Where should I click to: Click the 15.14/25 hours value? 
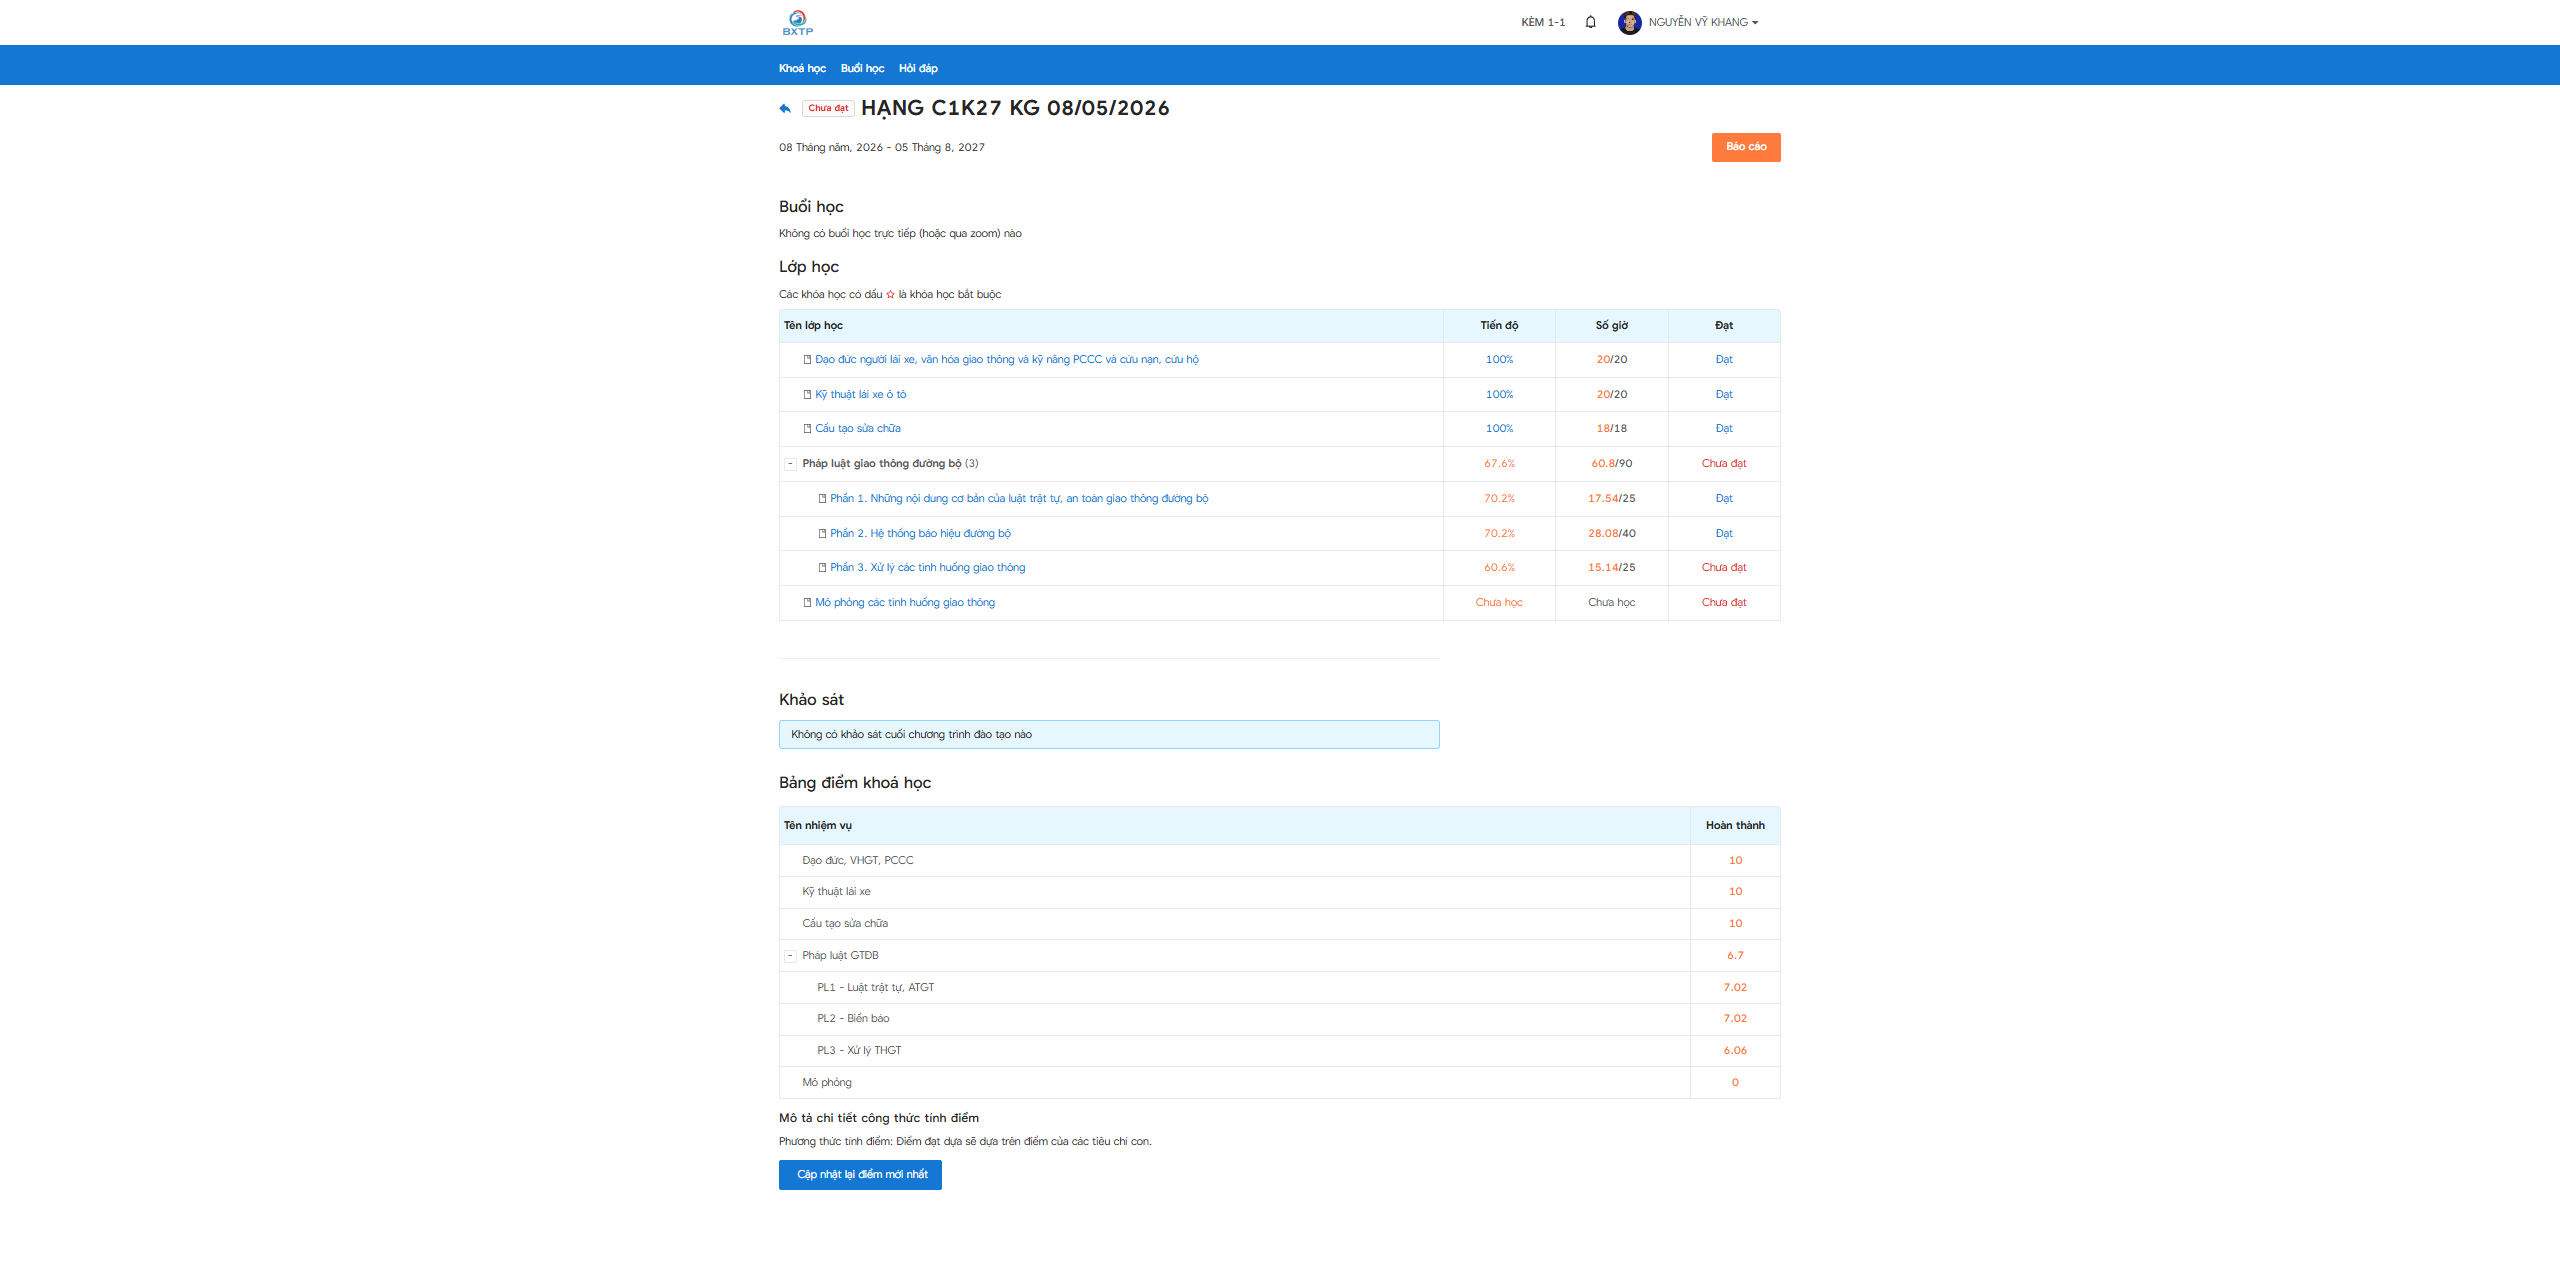1611,567
